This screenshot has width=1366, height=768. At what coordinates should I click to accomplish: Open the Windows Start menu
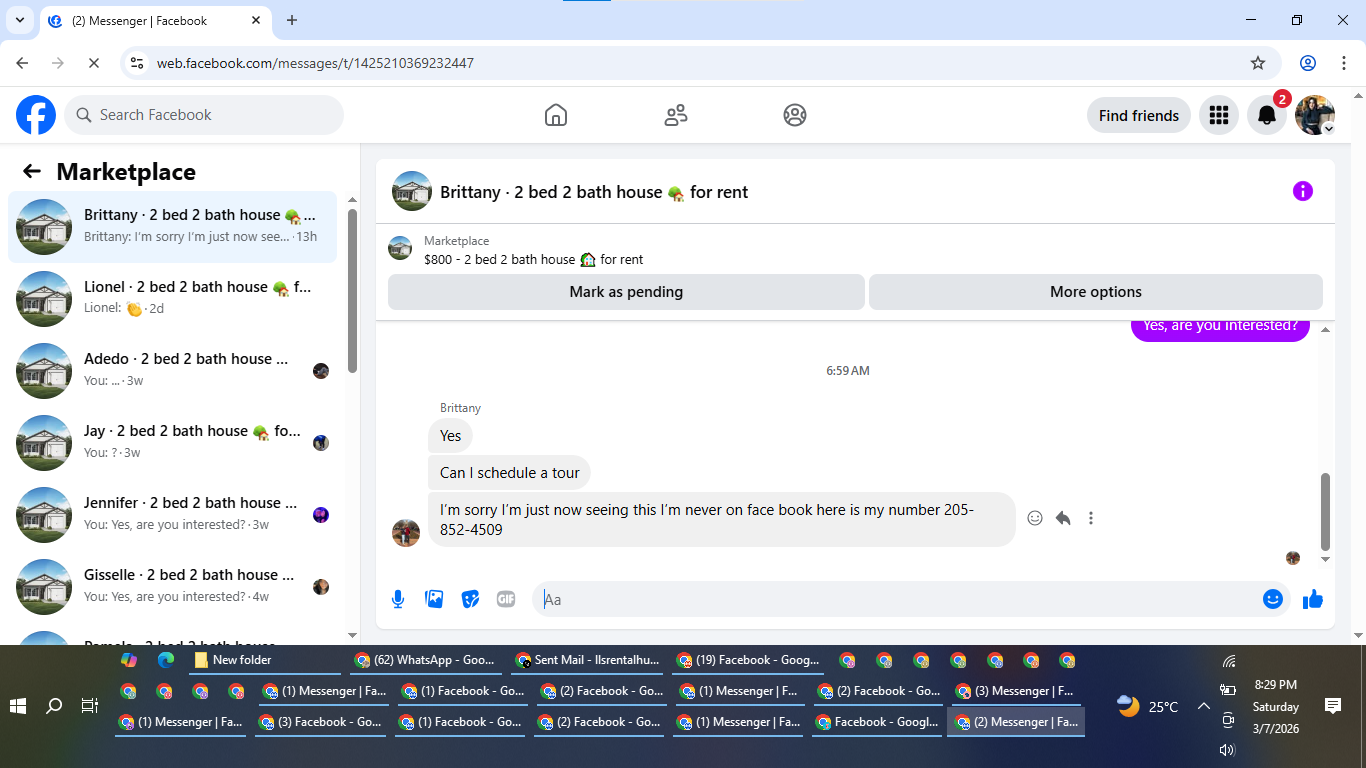pos(18,706)
